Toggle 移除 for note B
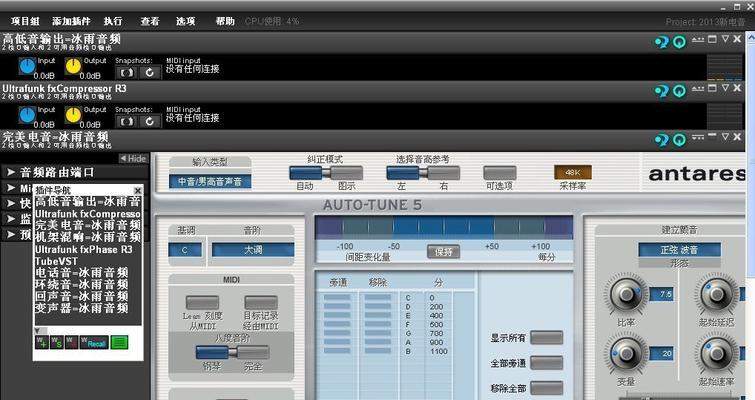Viewport: 755px width, 400px height. coord(378,351)
